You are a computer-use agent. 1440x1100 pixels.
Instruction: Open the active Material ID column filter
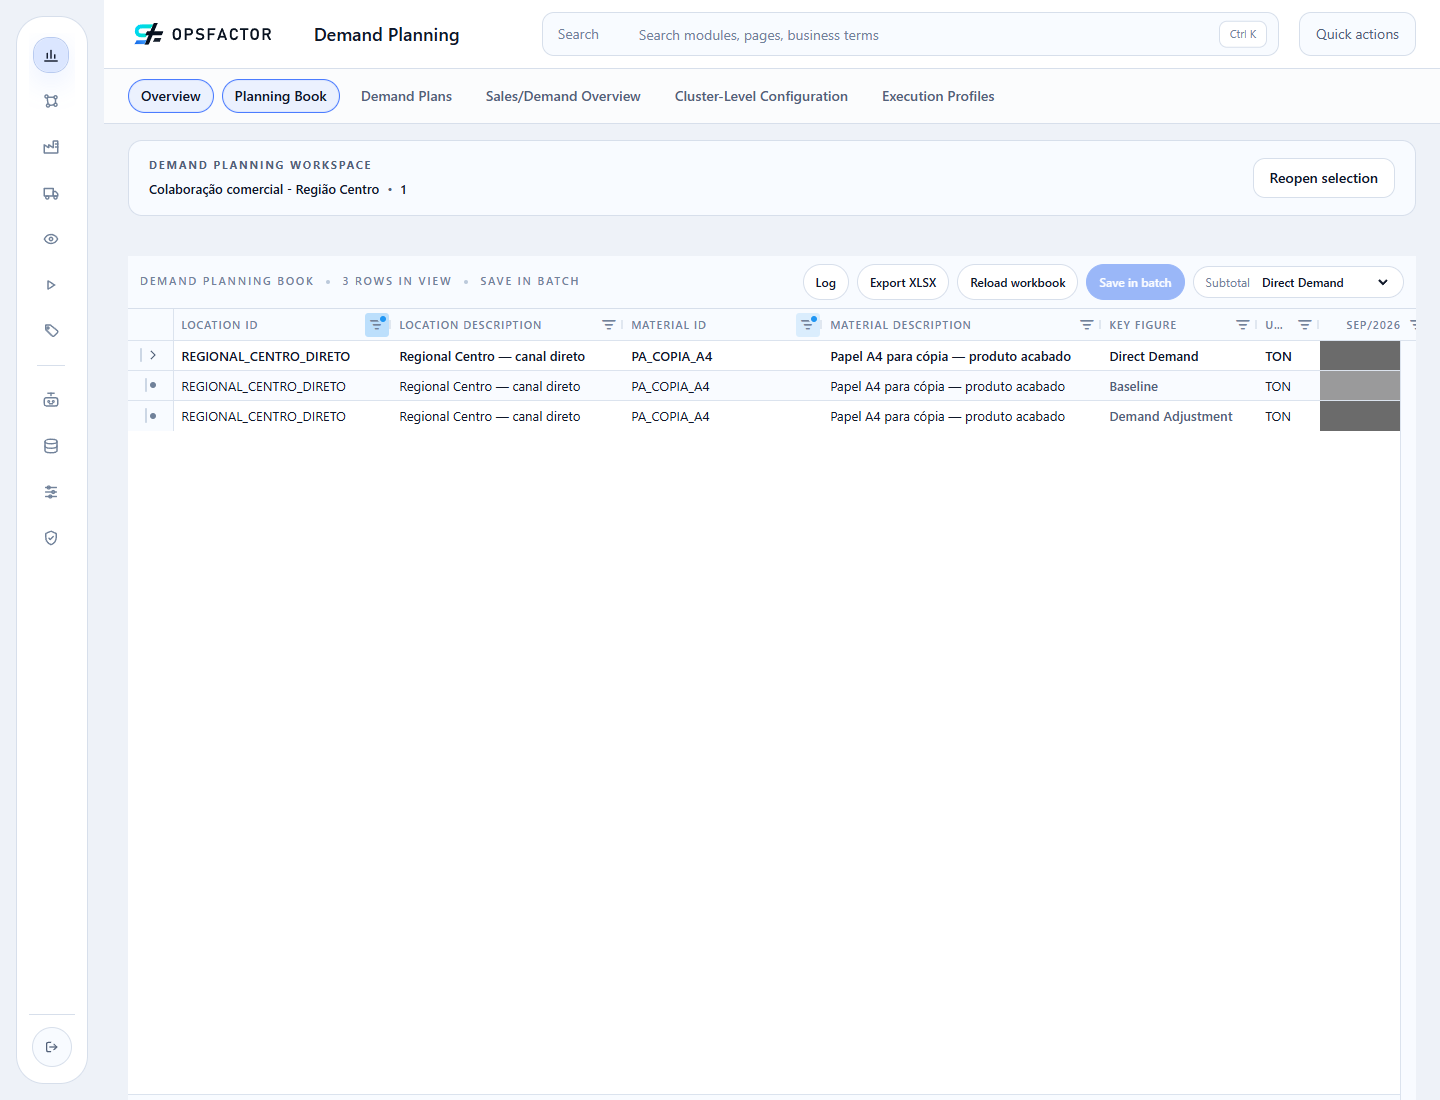pos(808,325)
